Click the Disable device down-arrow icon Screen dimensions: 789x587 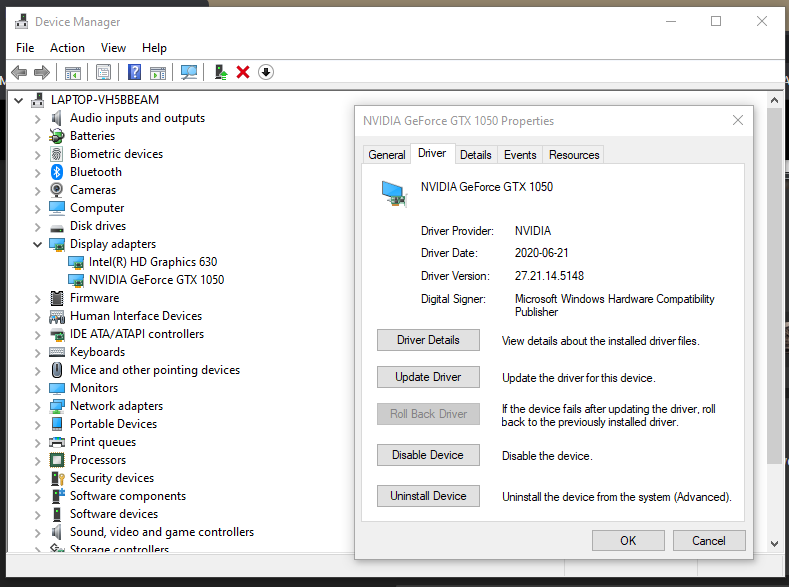[266, 72]
